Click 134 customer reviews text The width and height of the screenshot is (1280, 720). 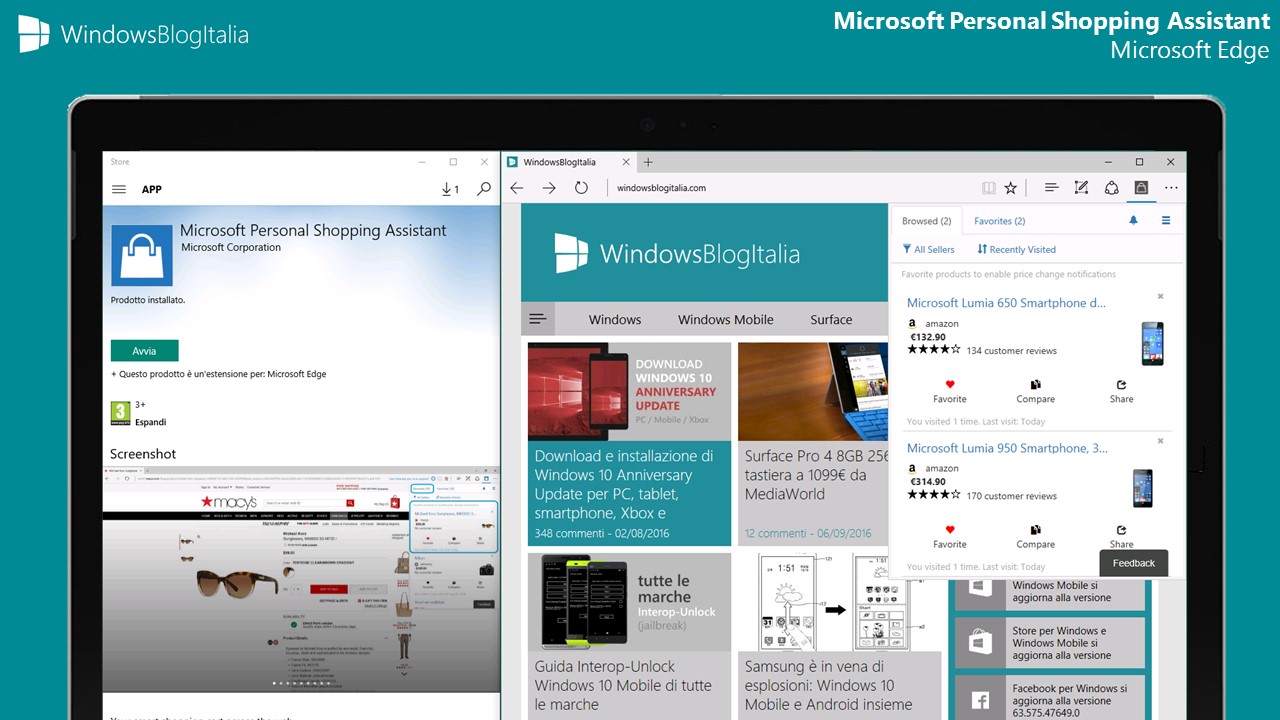[1011, 351]
